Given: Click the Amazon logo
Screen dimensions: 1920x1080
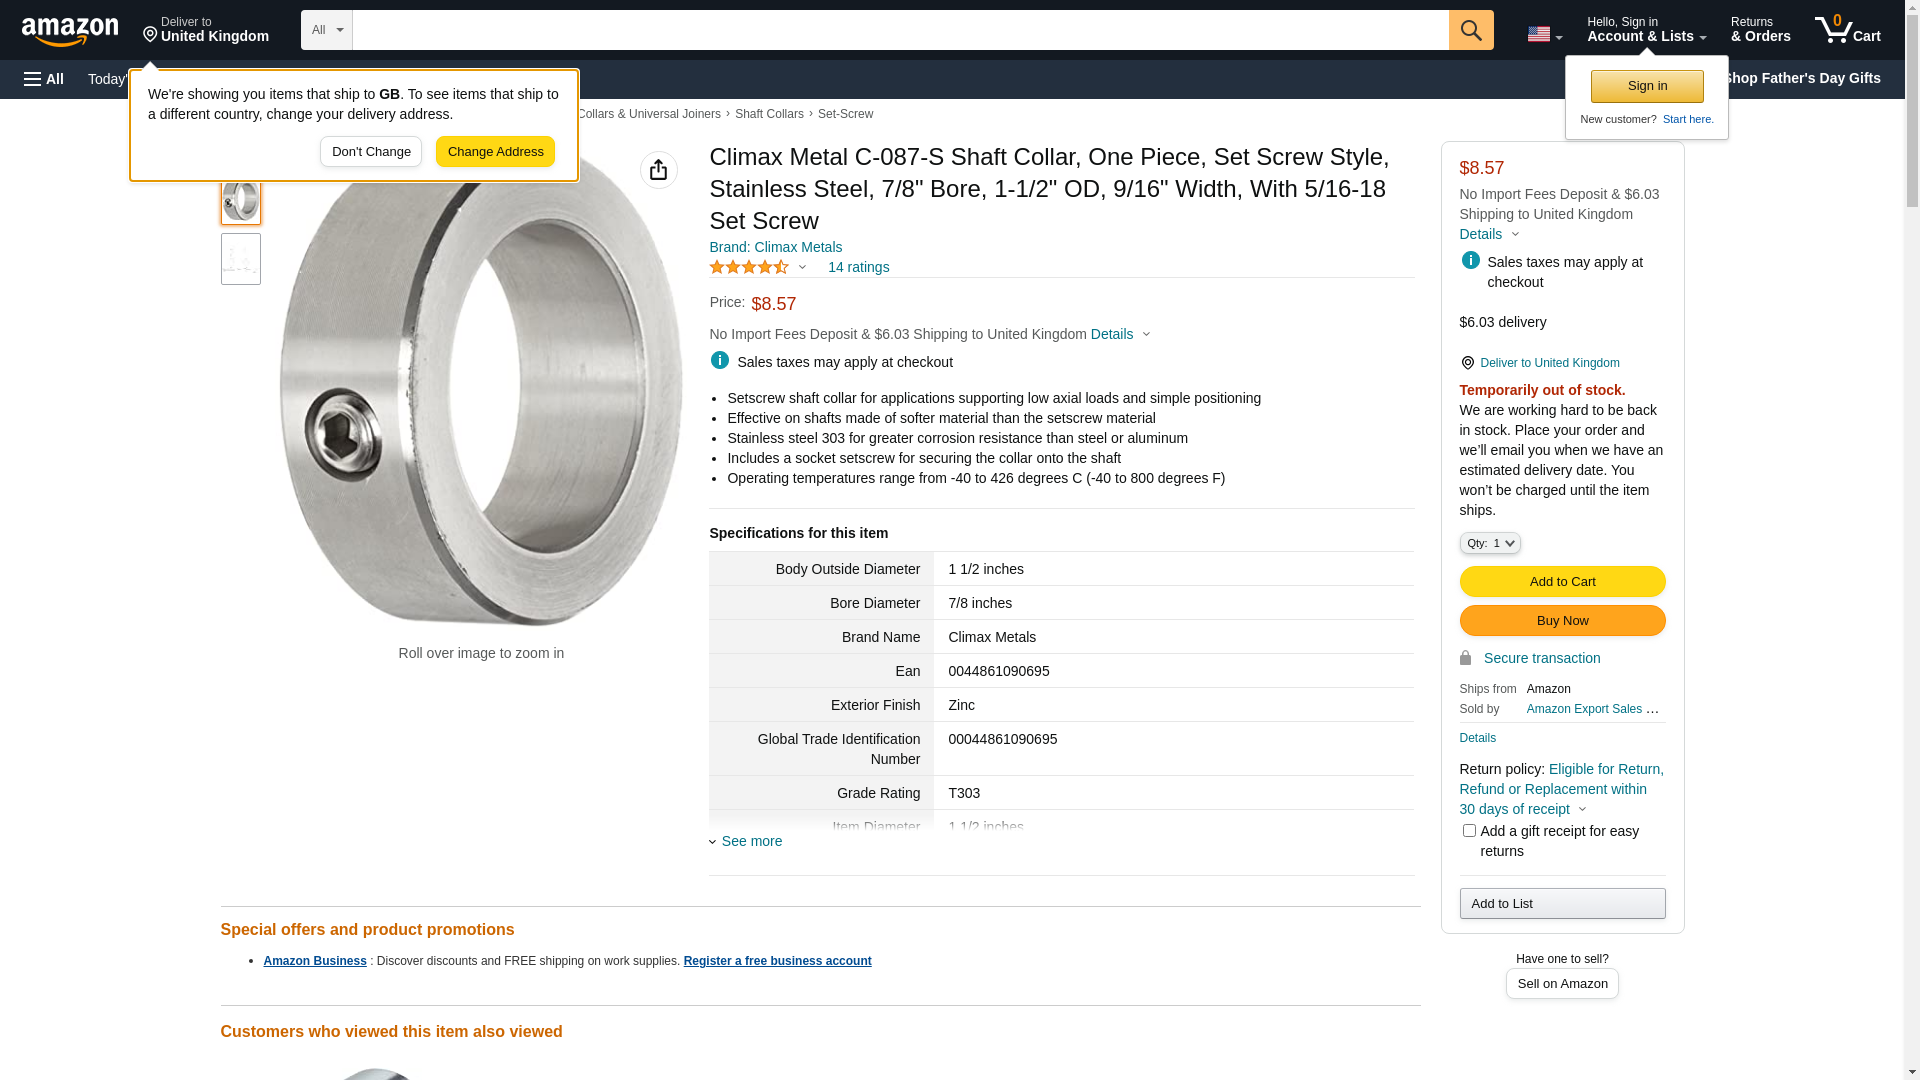Looking at the screenshot, I should pyautogui.click(x=70, y=31).
